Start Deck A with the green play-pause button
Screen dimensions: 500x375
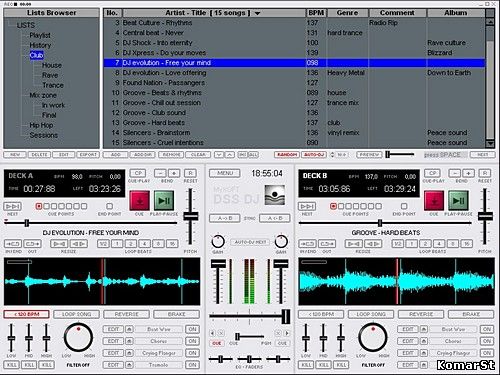pyautogui.click(x=164, y=201)
